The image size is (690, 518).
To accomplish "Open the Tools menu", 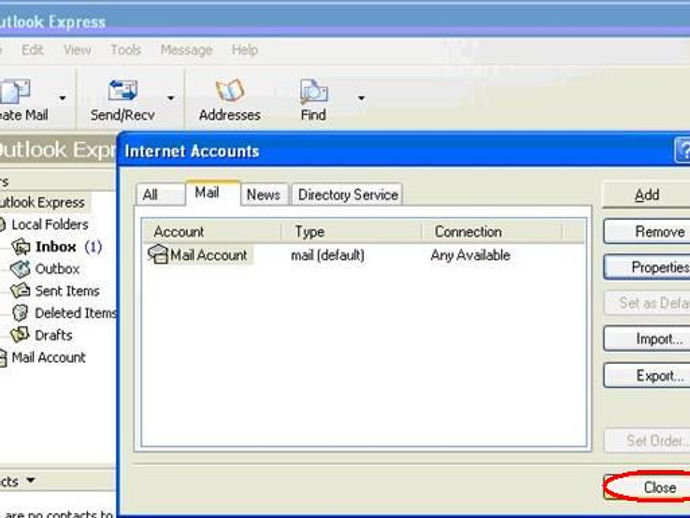I will [x=125, y=50].
